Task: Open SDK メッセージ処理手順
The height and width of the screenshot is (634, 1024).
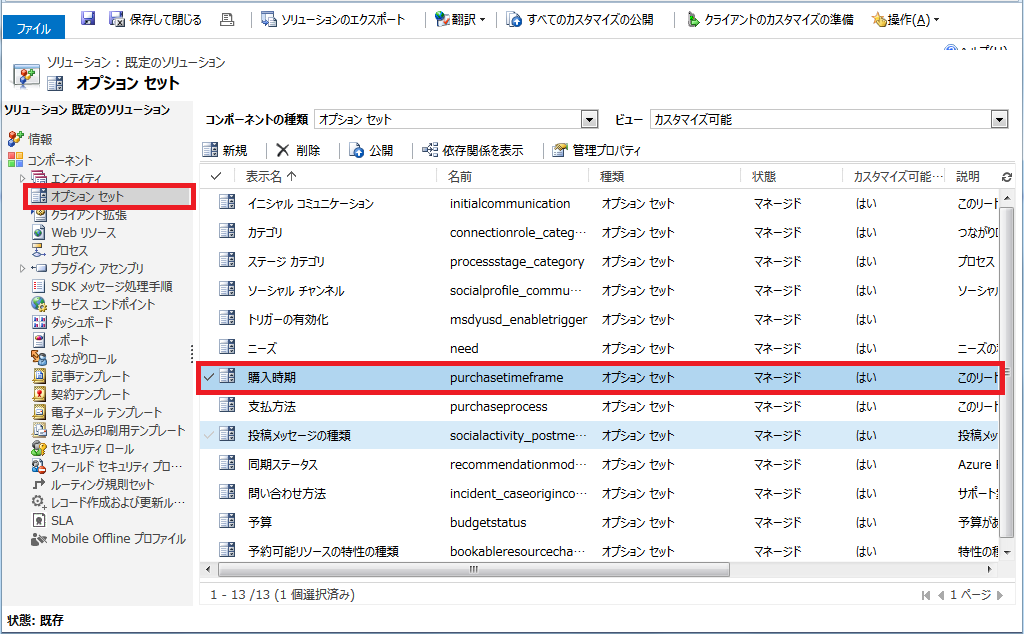Action: click(112, 286)
